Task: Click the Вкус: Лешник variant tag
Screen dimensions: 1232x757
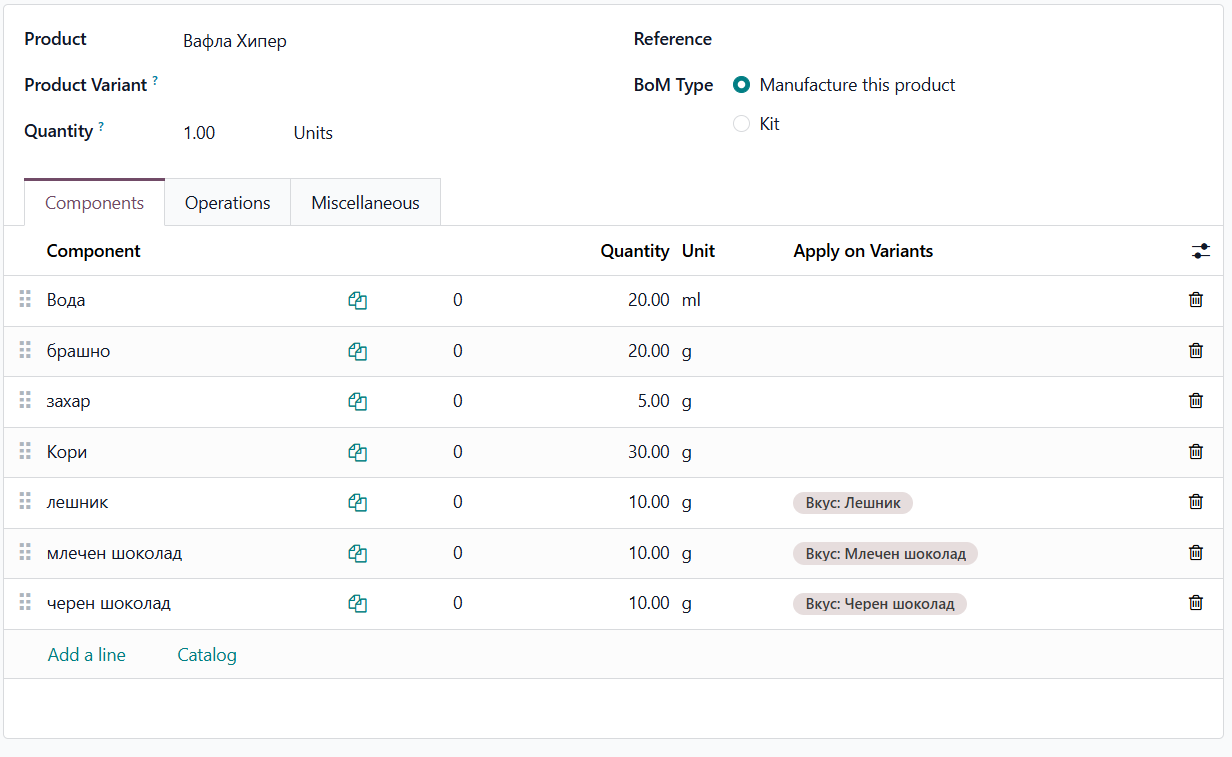Action: (852, 503)
